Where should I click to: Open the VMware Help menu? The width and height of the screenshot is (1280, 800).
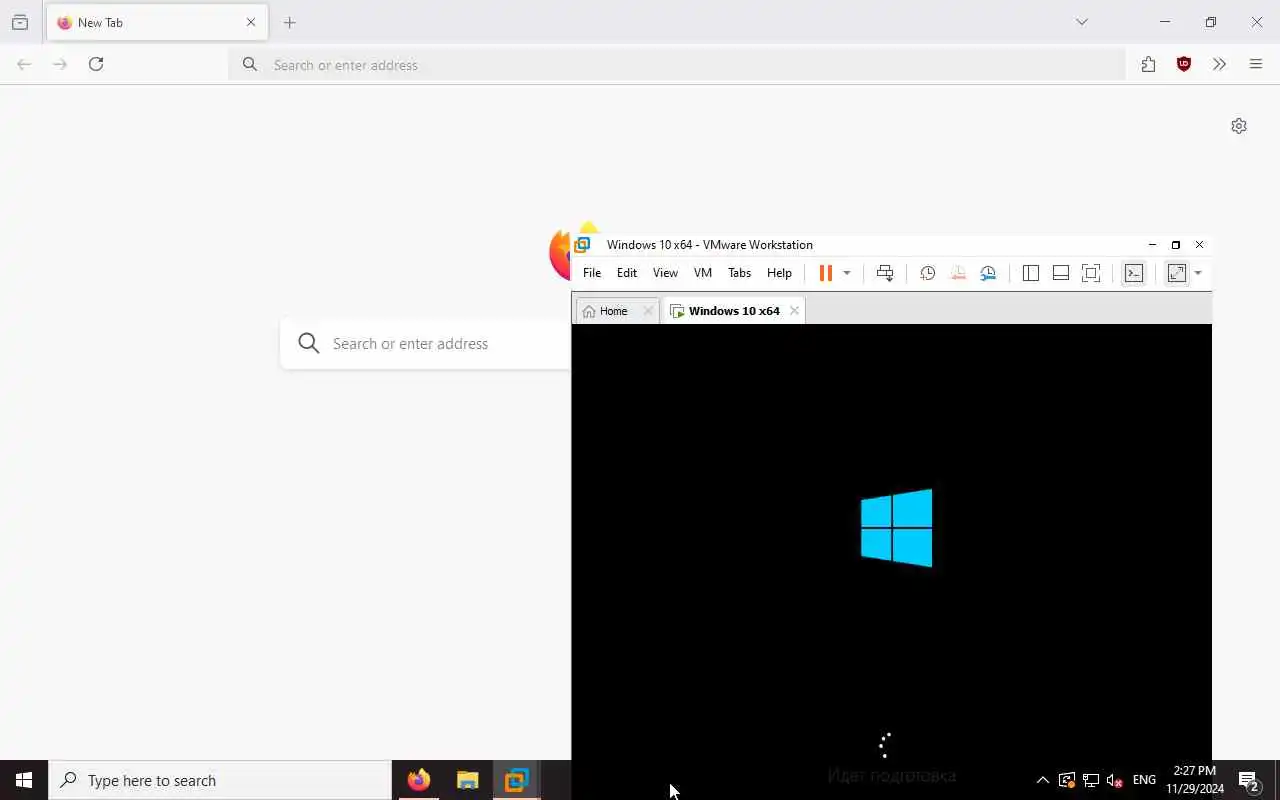(x=779, y=273)
